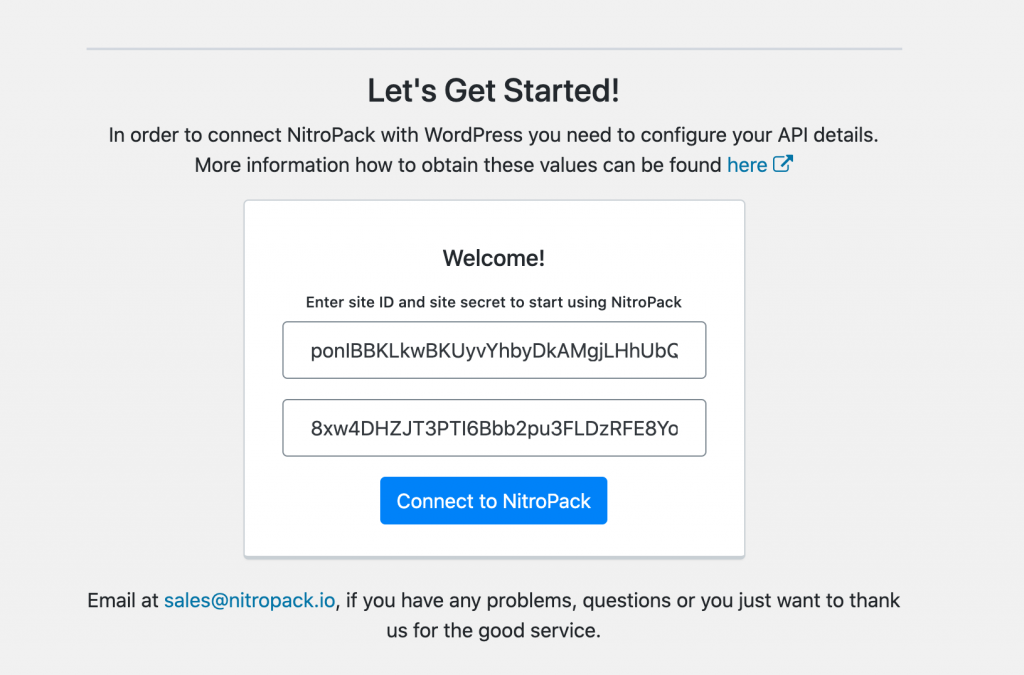Click the 'Email at' footer text
The image size is (1024, 675).
(122, 601)
